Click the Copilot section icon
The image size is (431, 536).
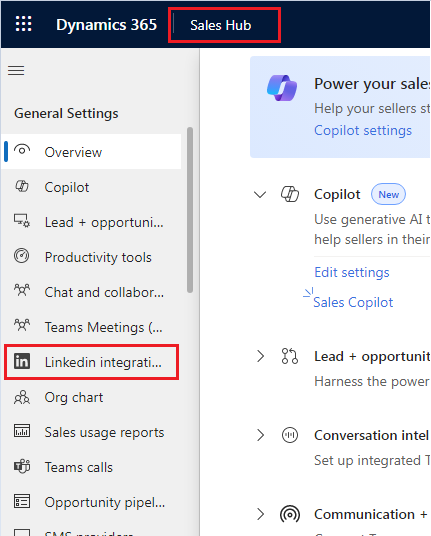click(x=290, y=194)
